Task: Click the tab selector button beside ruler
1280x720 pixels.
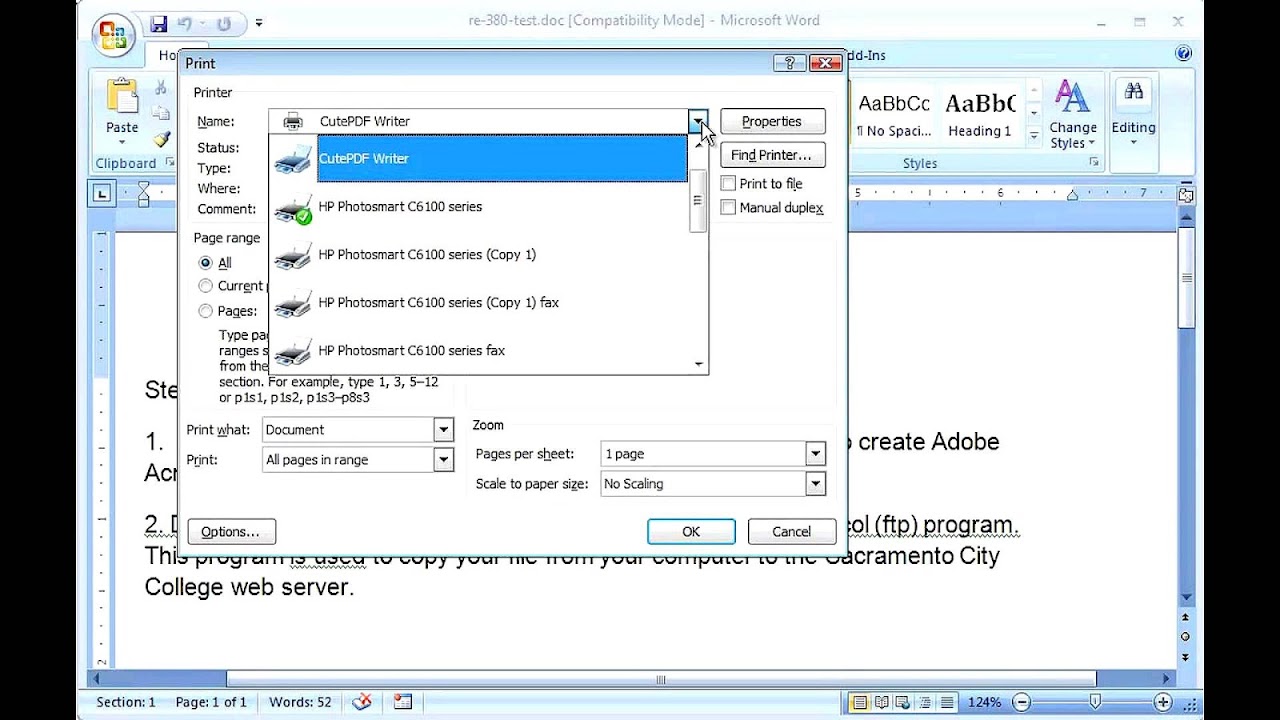Action: tap(102, 193)
